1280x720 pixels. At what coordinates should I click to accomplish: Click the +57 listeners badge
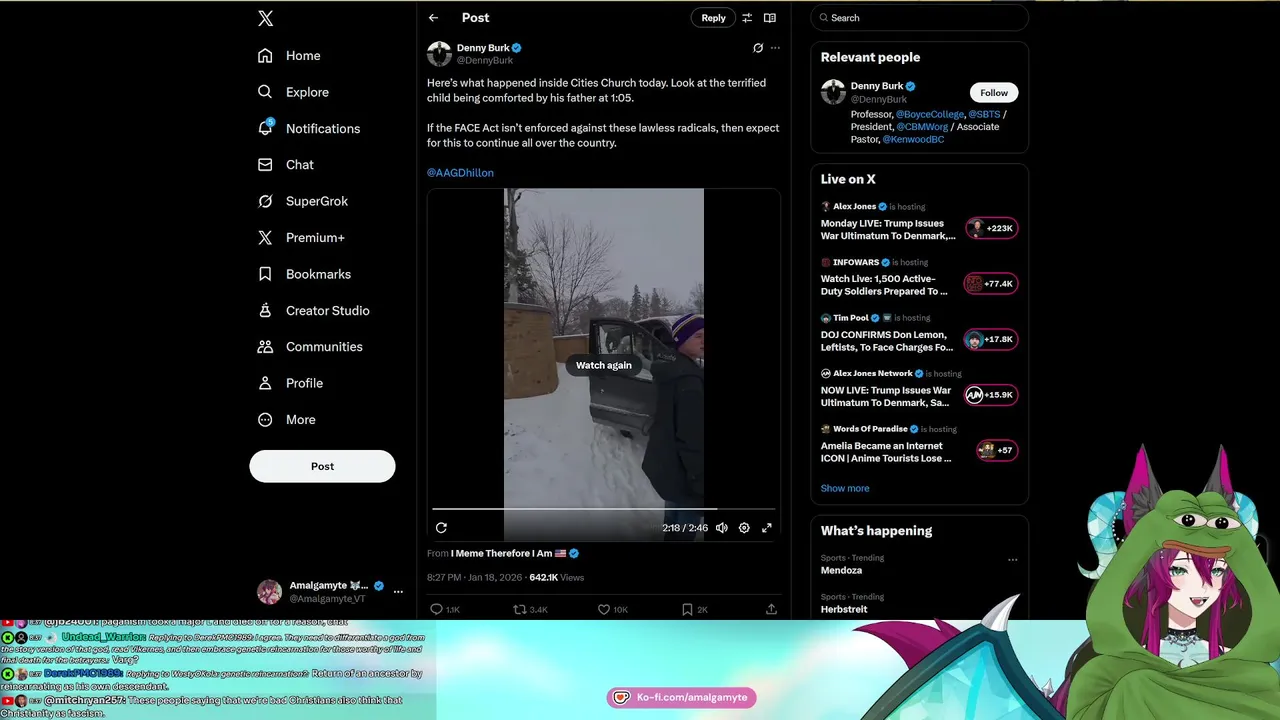[x=997, y=450]
